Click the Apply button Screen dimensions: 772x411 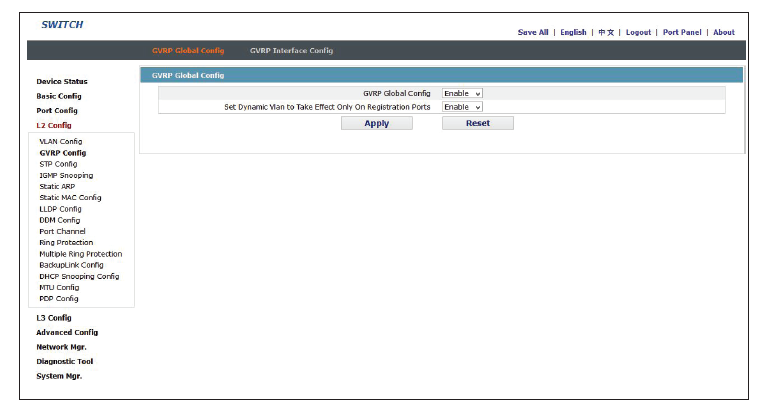click(377, 123)
